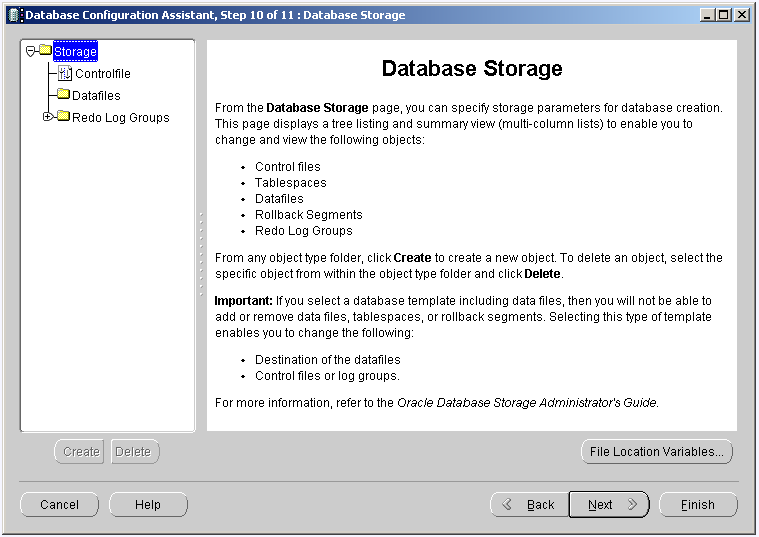Click the Controlfile document icon
The image size is (759, 537).
click(65, 73)
